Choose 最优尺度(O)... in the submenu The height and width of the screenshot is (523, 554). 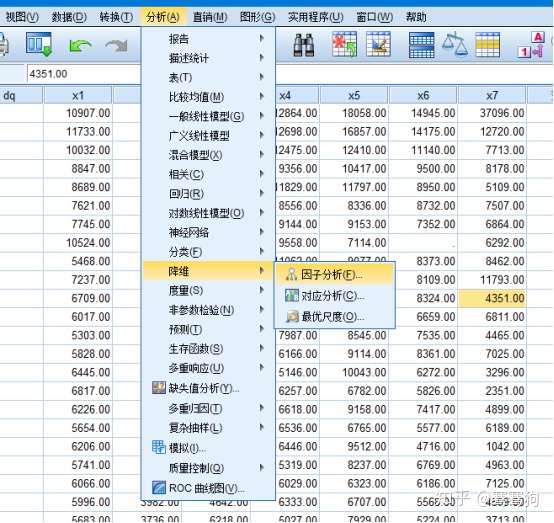(335, 317)
